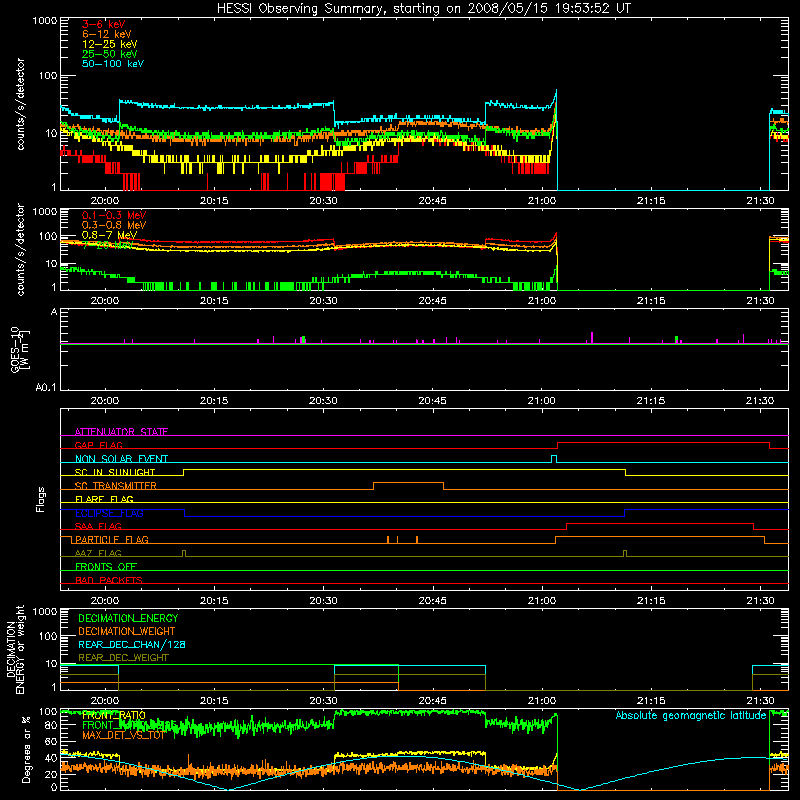800x800 pixels.
Task: Select the PARTICLE_FLAG label
Action: pyautogui.click(x=112, y=540)
